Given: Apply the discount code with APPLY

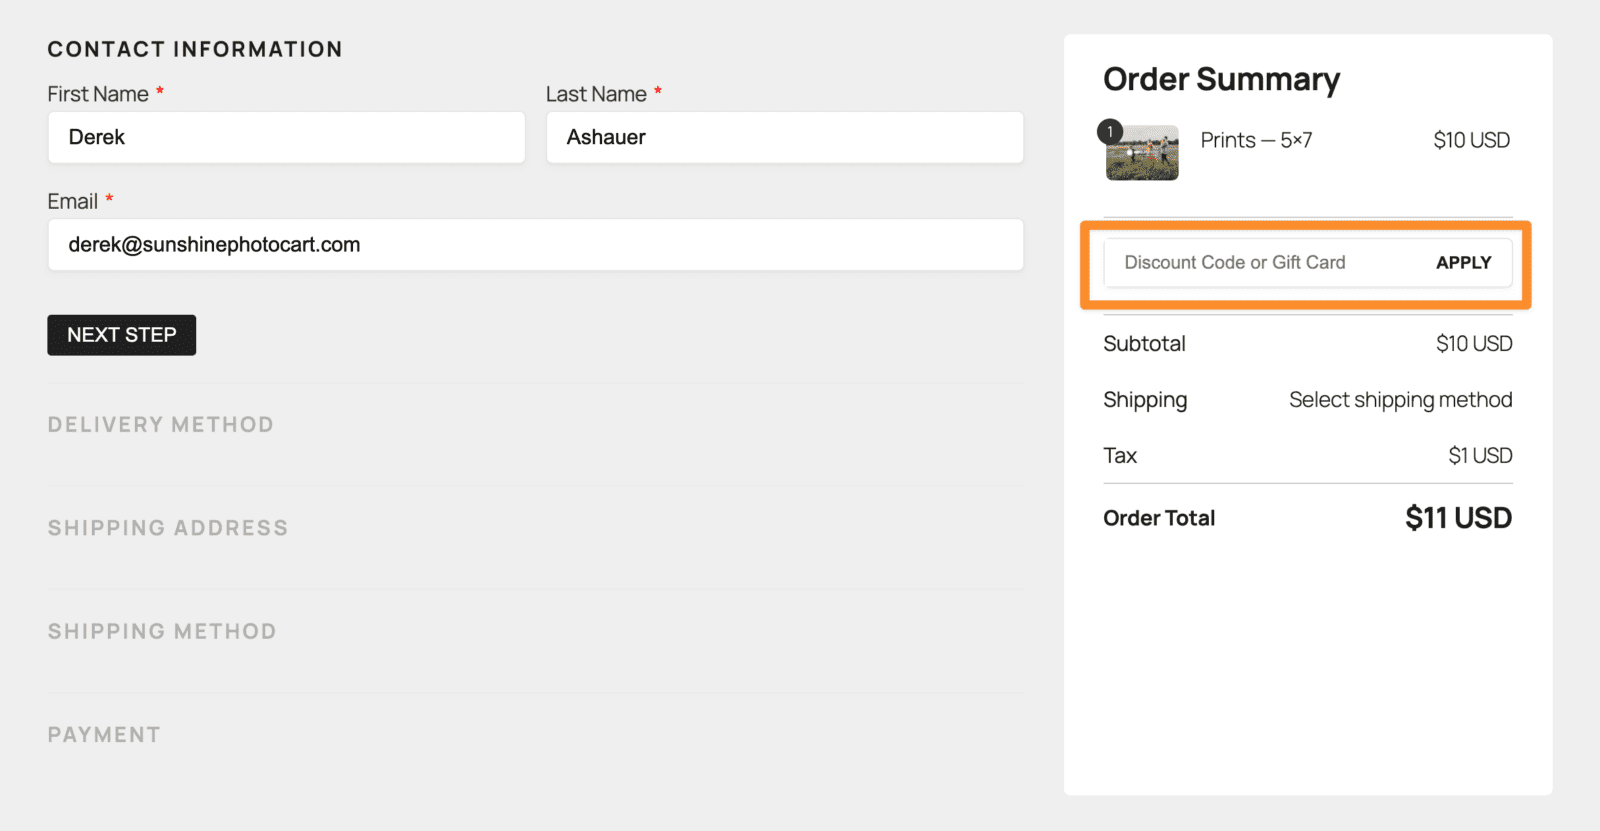Looking at the screenshot, I should (1463, 263).
